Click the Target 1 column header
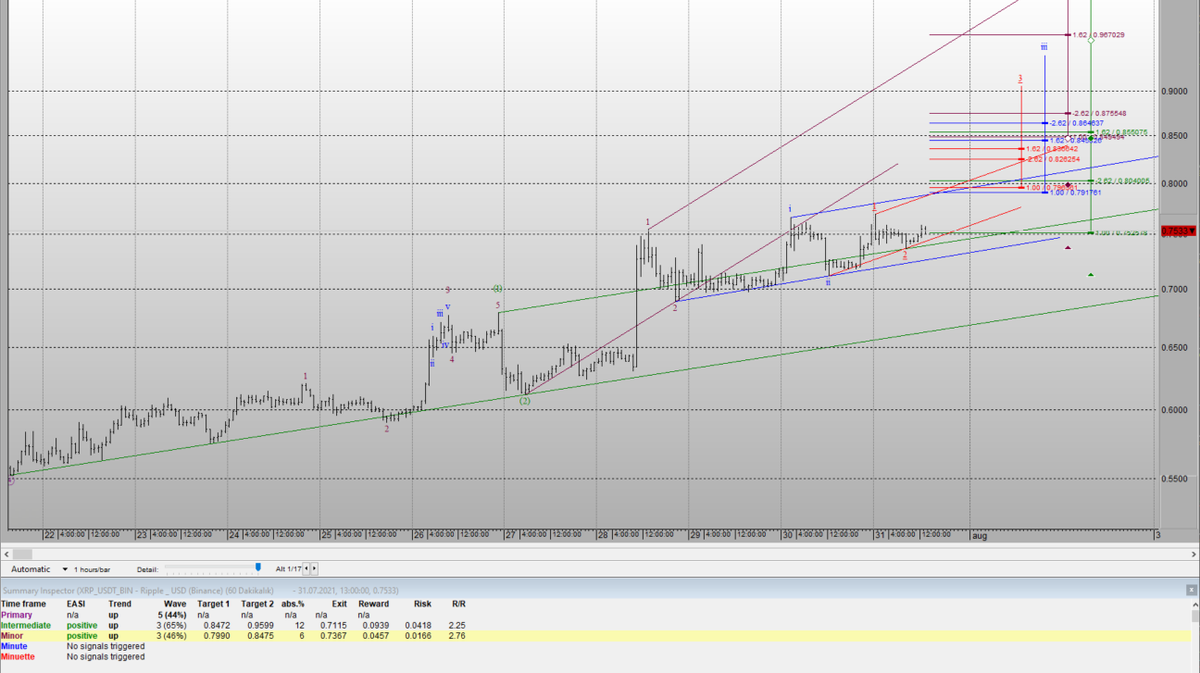The width and height of the screenshot is (1200, 673). click(x=214, y=604)
